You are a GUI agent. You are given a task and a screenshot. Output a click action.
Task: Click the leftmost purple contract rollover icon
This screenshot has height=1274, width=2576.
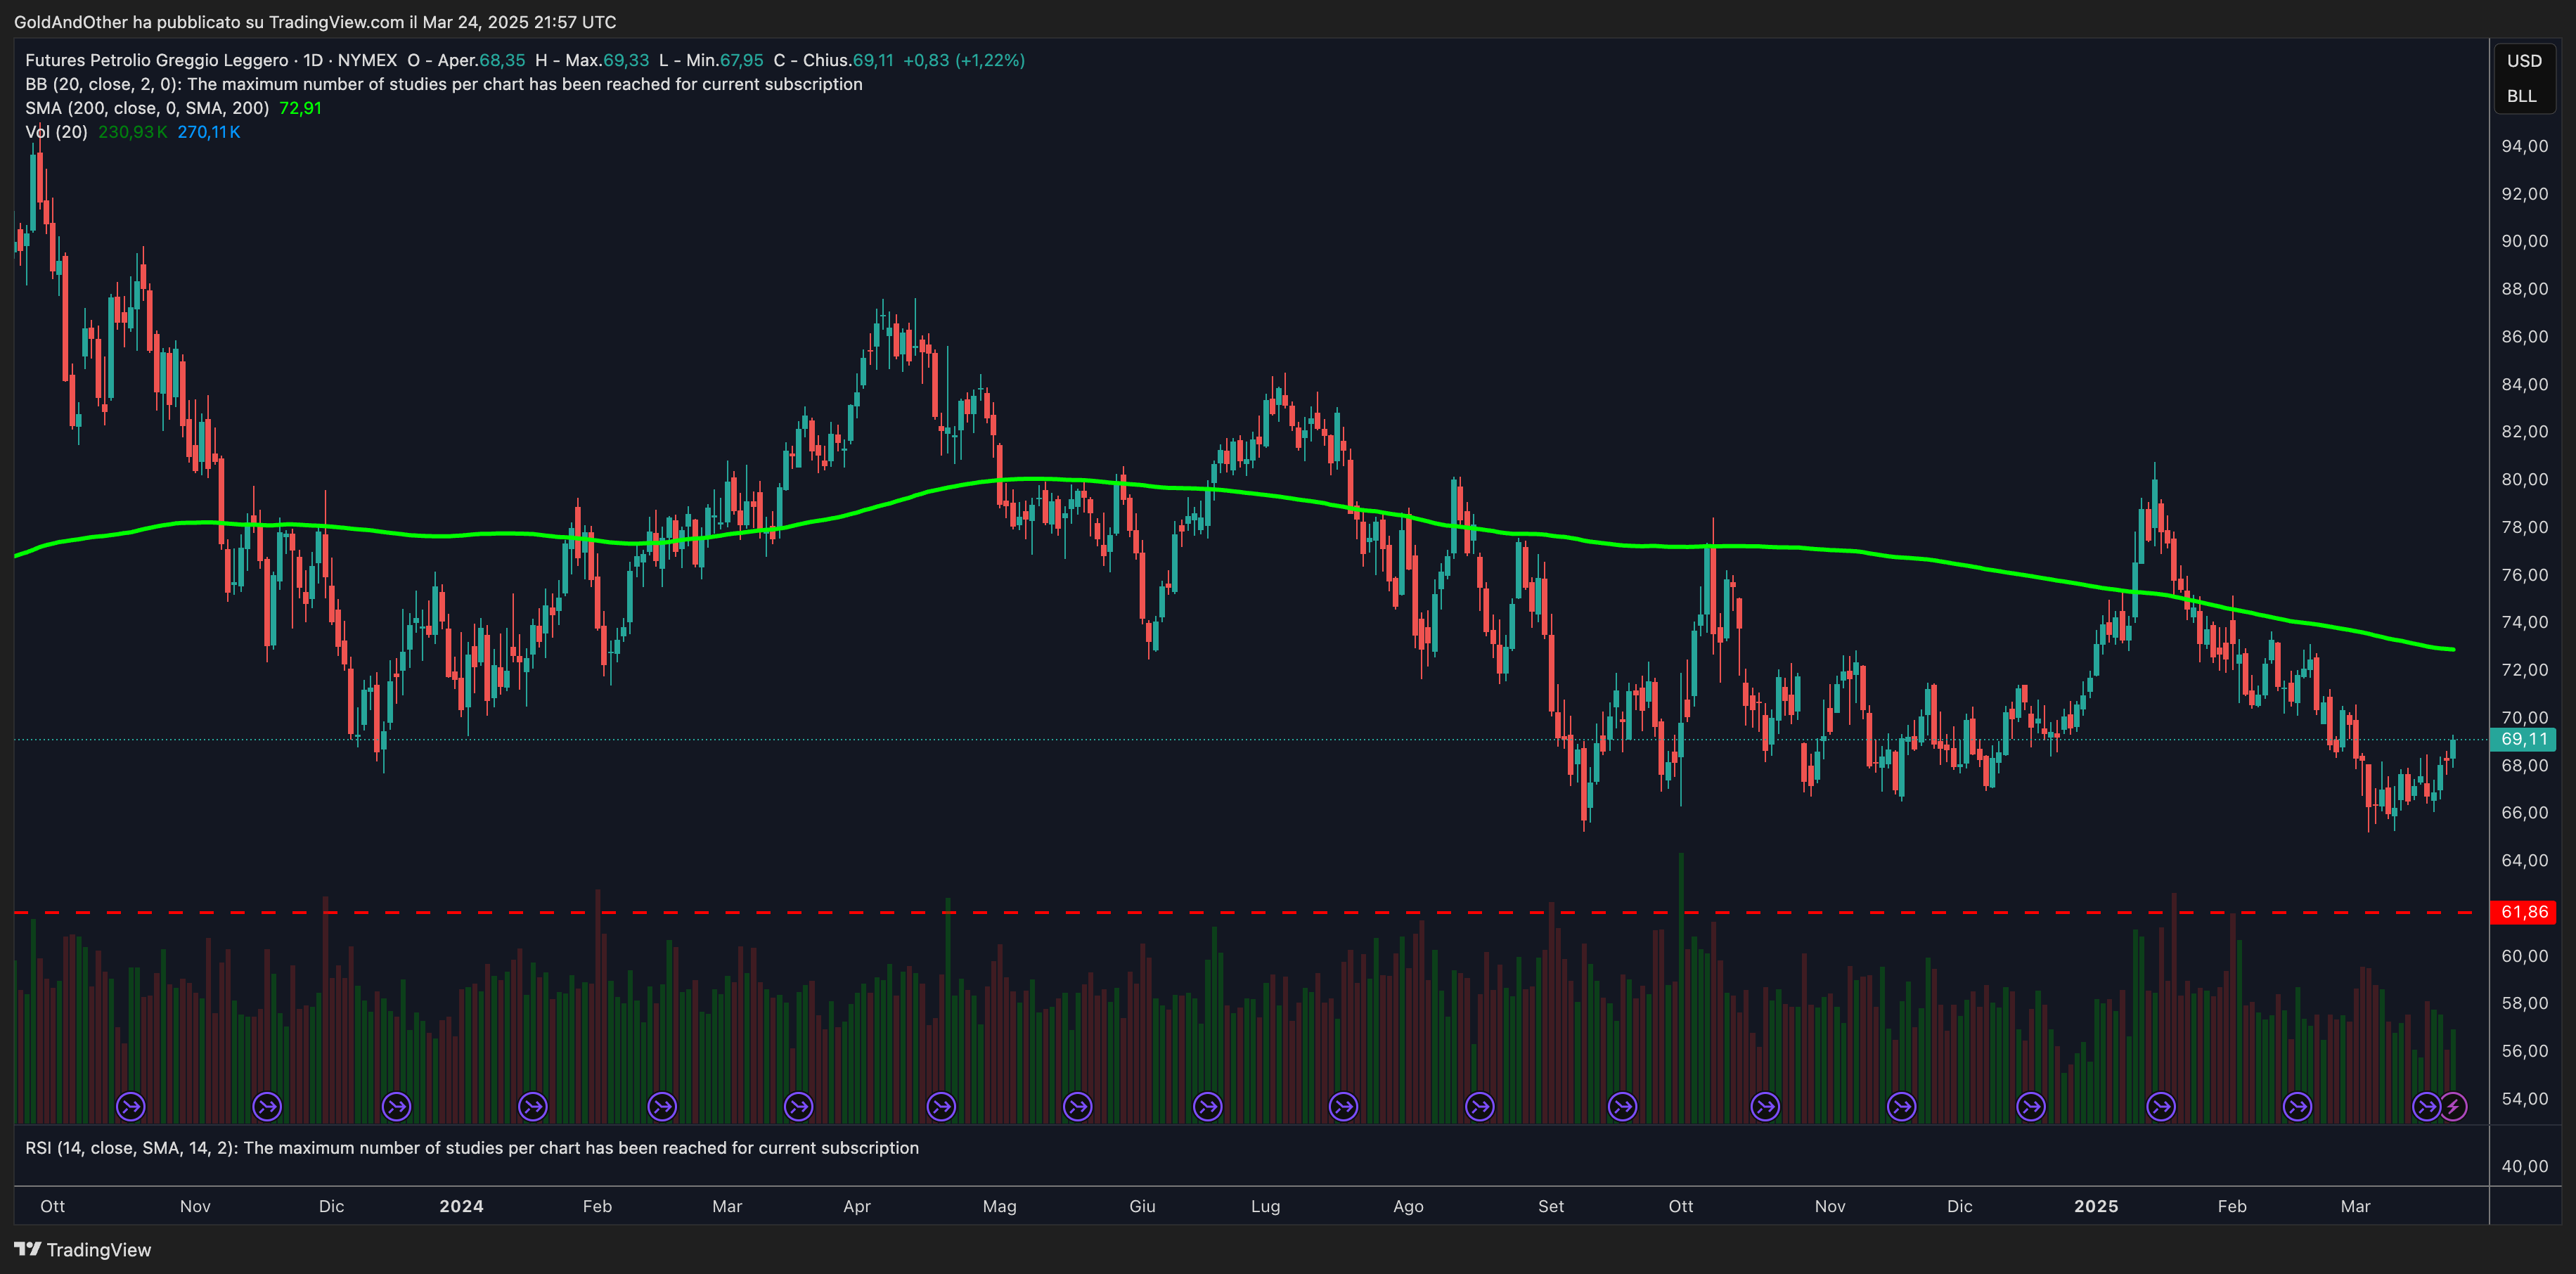point(131,1107)
